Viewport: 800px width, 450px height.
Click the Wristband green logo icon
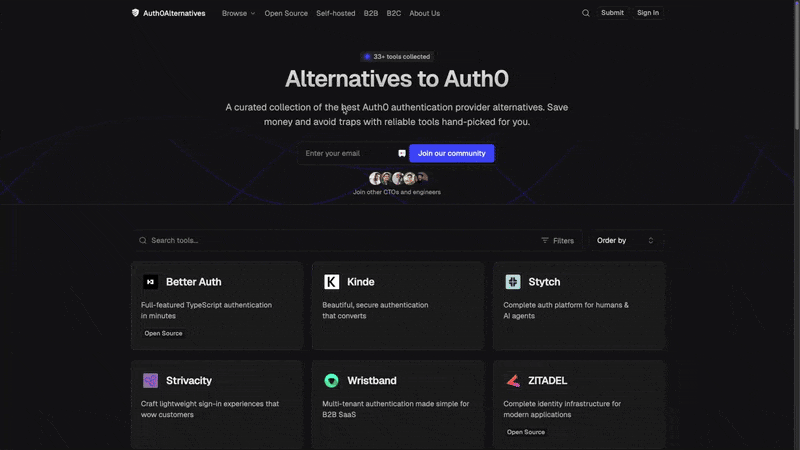(x=332, y=381)
